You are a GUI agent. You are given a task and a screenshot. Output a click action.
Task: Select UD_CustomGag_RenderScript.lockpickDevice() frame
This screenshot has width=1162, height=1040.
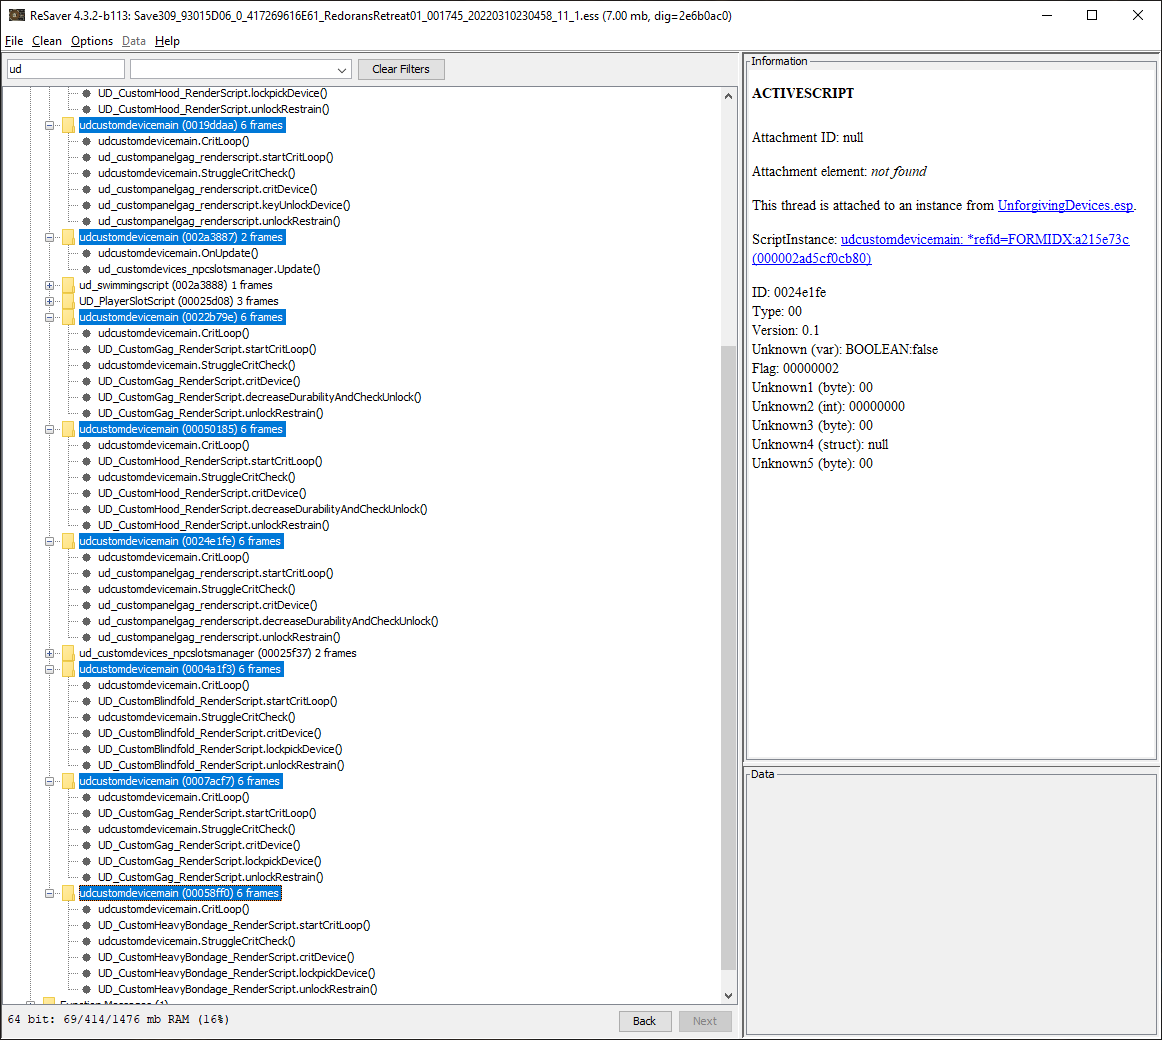[210, 861]
